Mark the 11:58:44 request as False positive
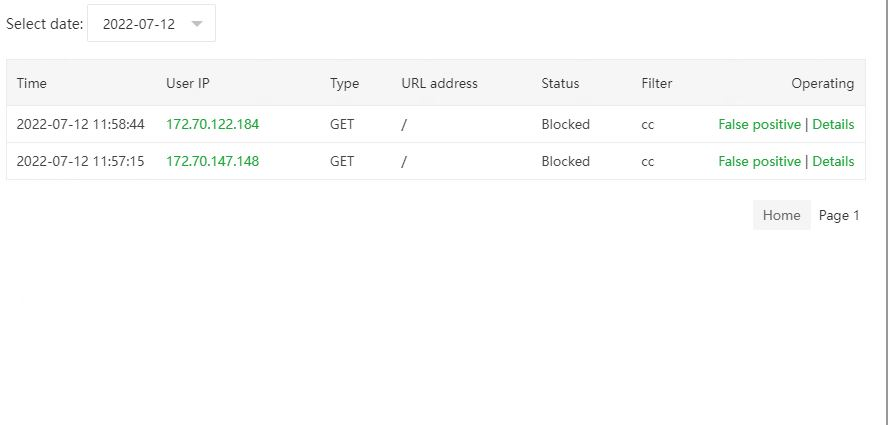 [759, 125]
